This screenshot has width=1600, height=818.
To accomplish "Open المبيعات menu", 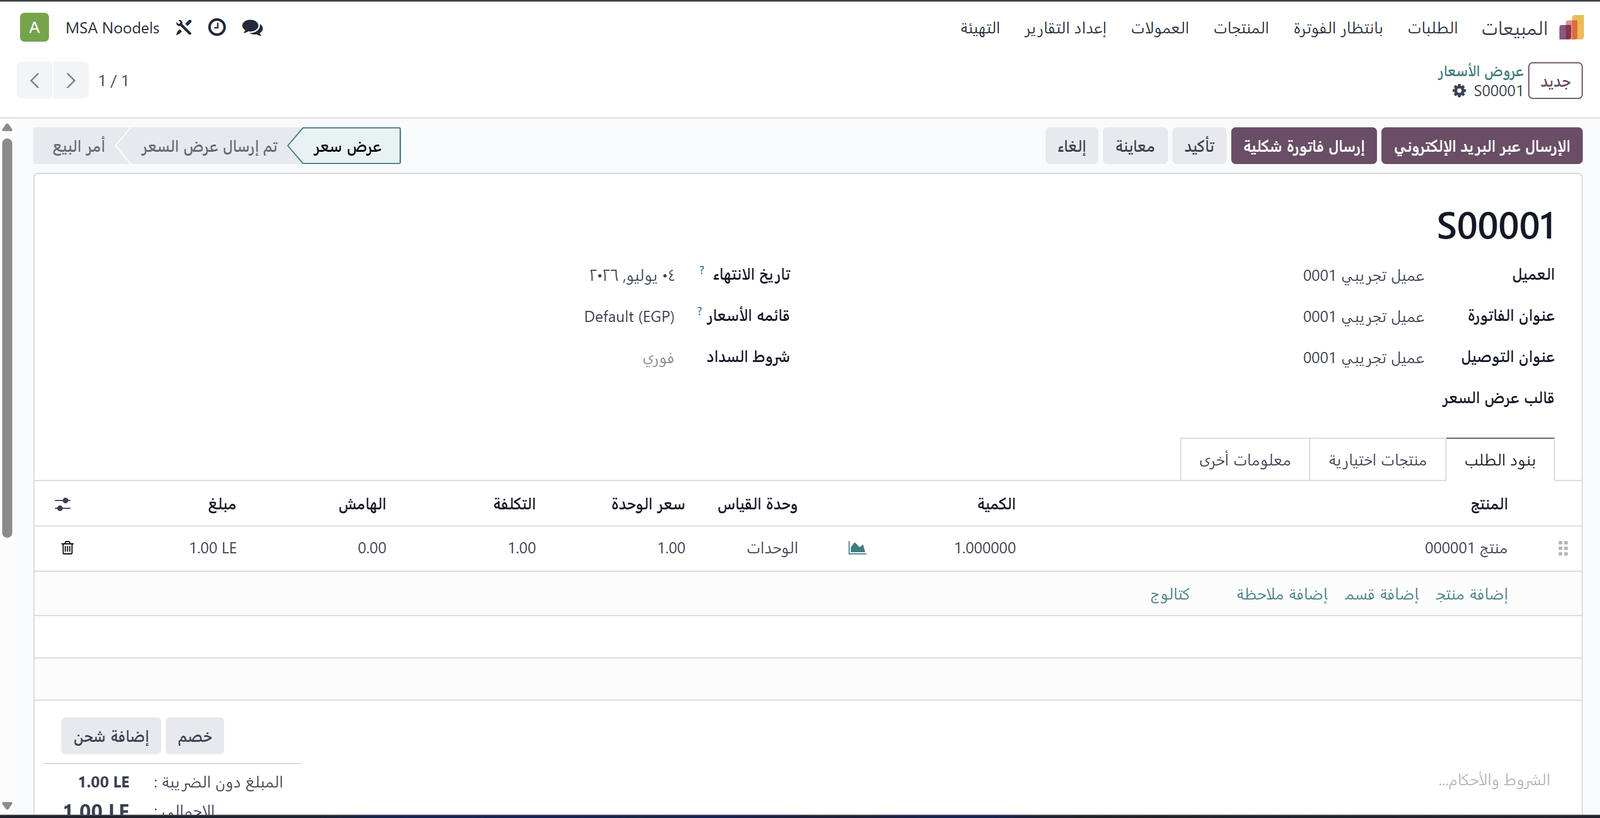I will pos(1514,28).
